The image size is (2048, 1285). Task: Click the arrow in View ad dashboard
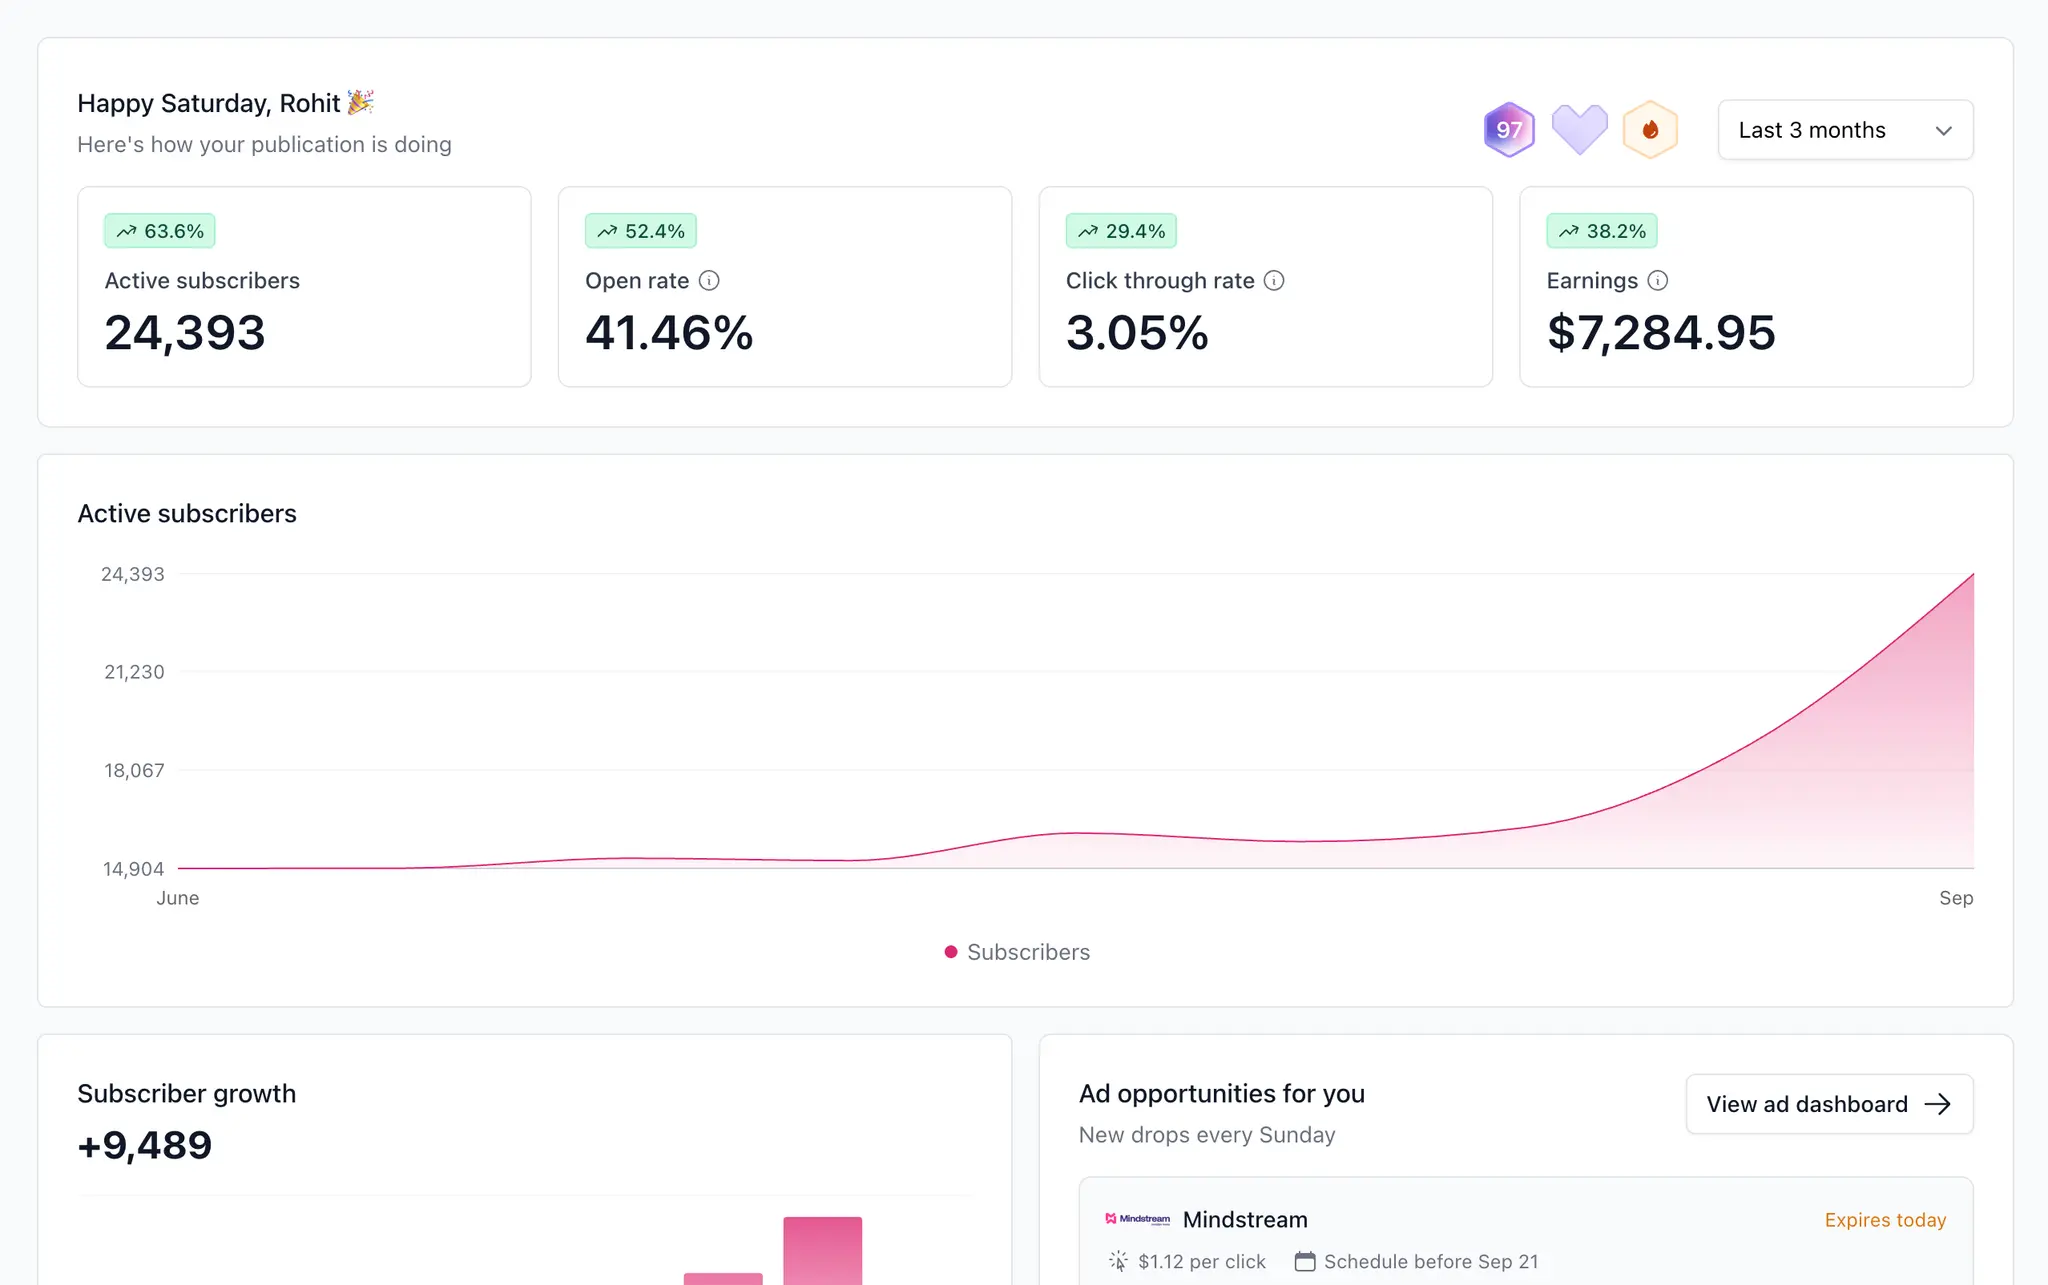(1938, 1104)
